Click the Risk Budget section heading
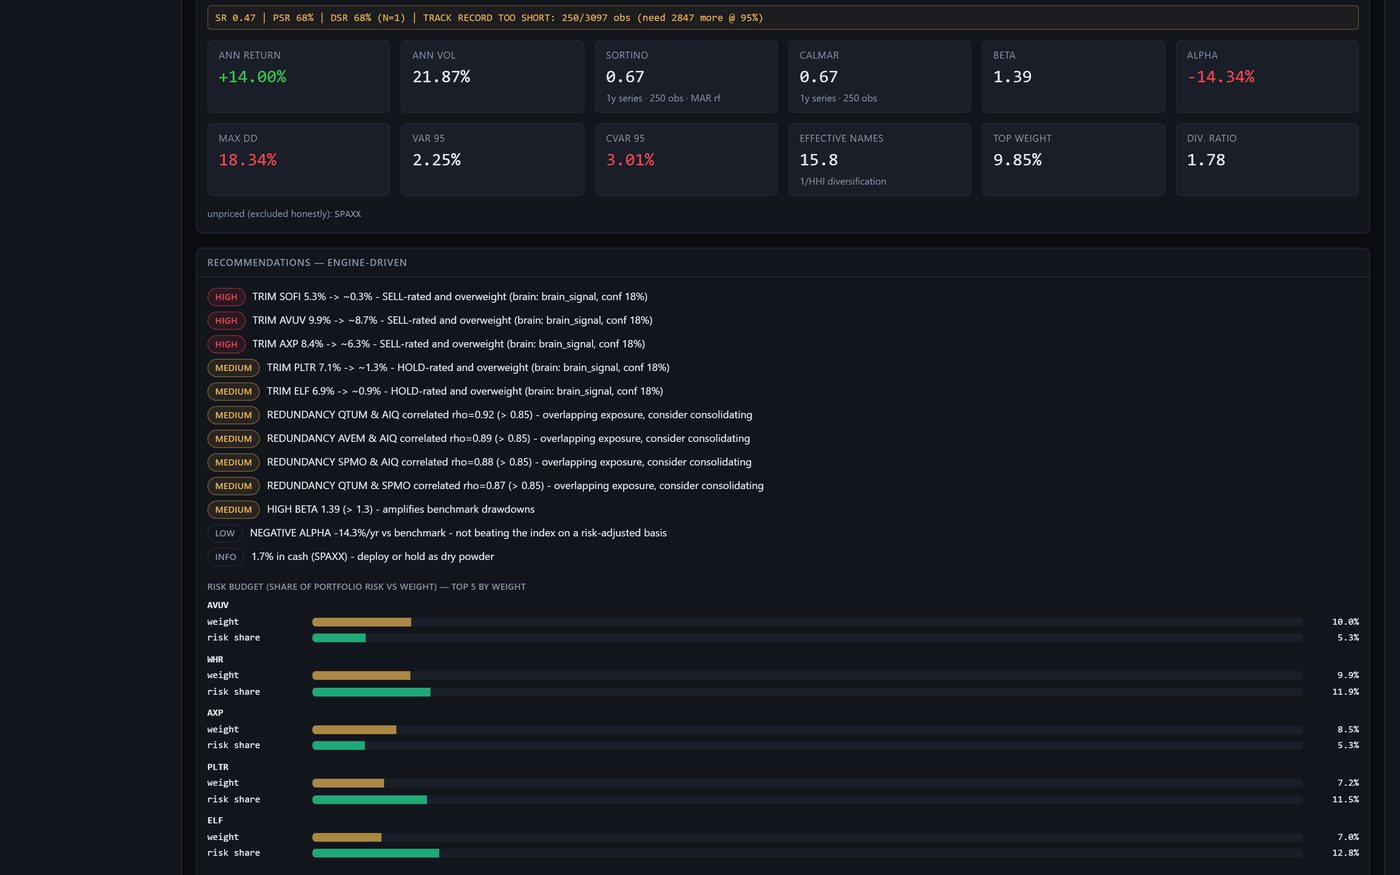The width and height of the screenshot is (1400, 875). 366,587
